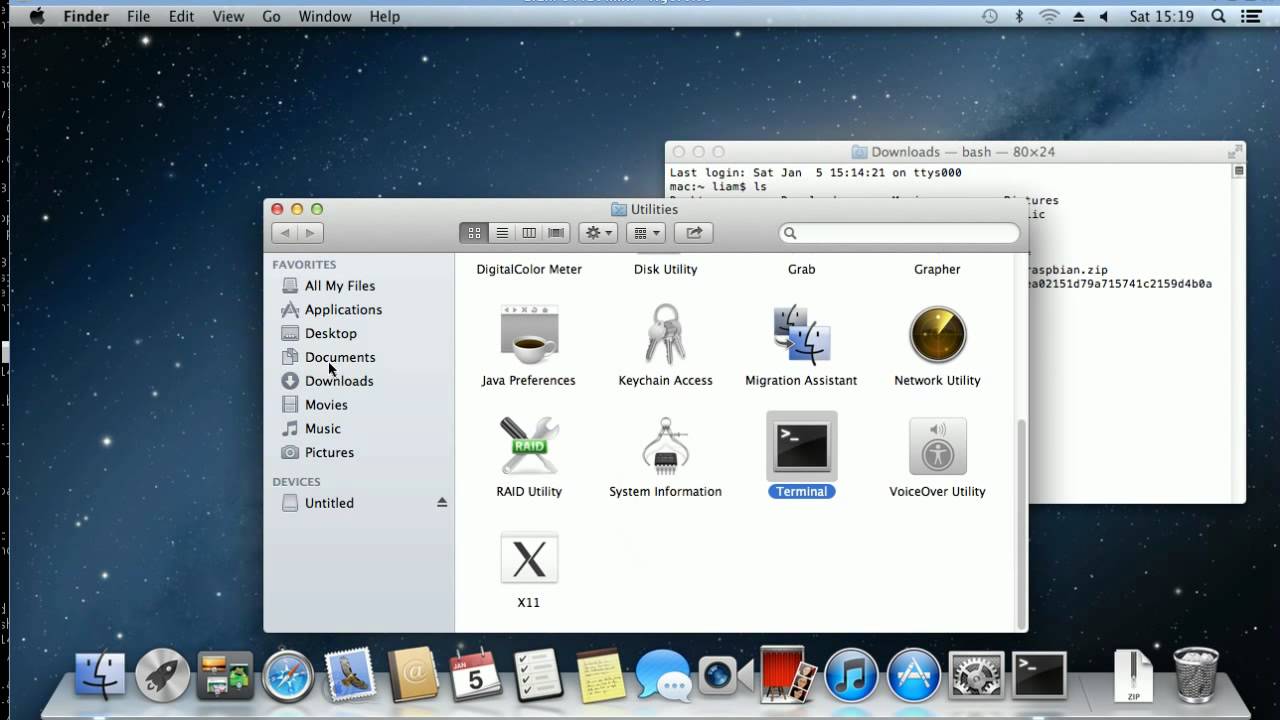Open Mission Control icon in Dock
1280x720 pixels.
coord(225,676)
